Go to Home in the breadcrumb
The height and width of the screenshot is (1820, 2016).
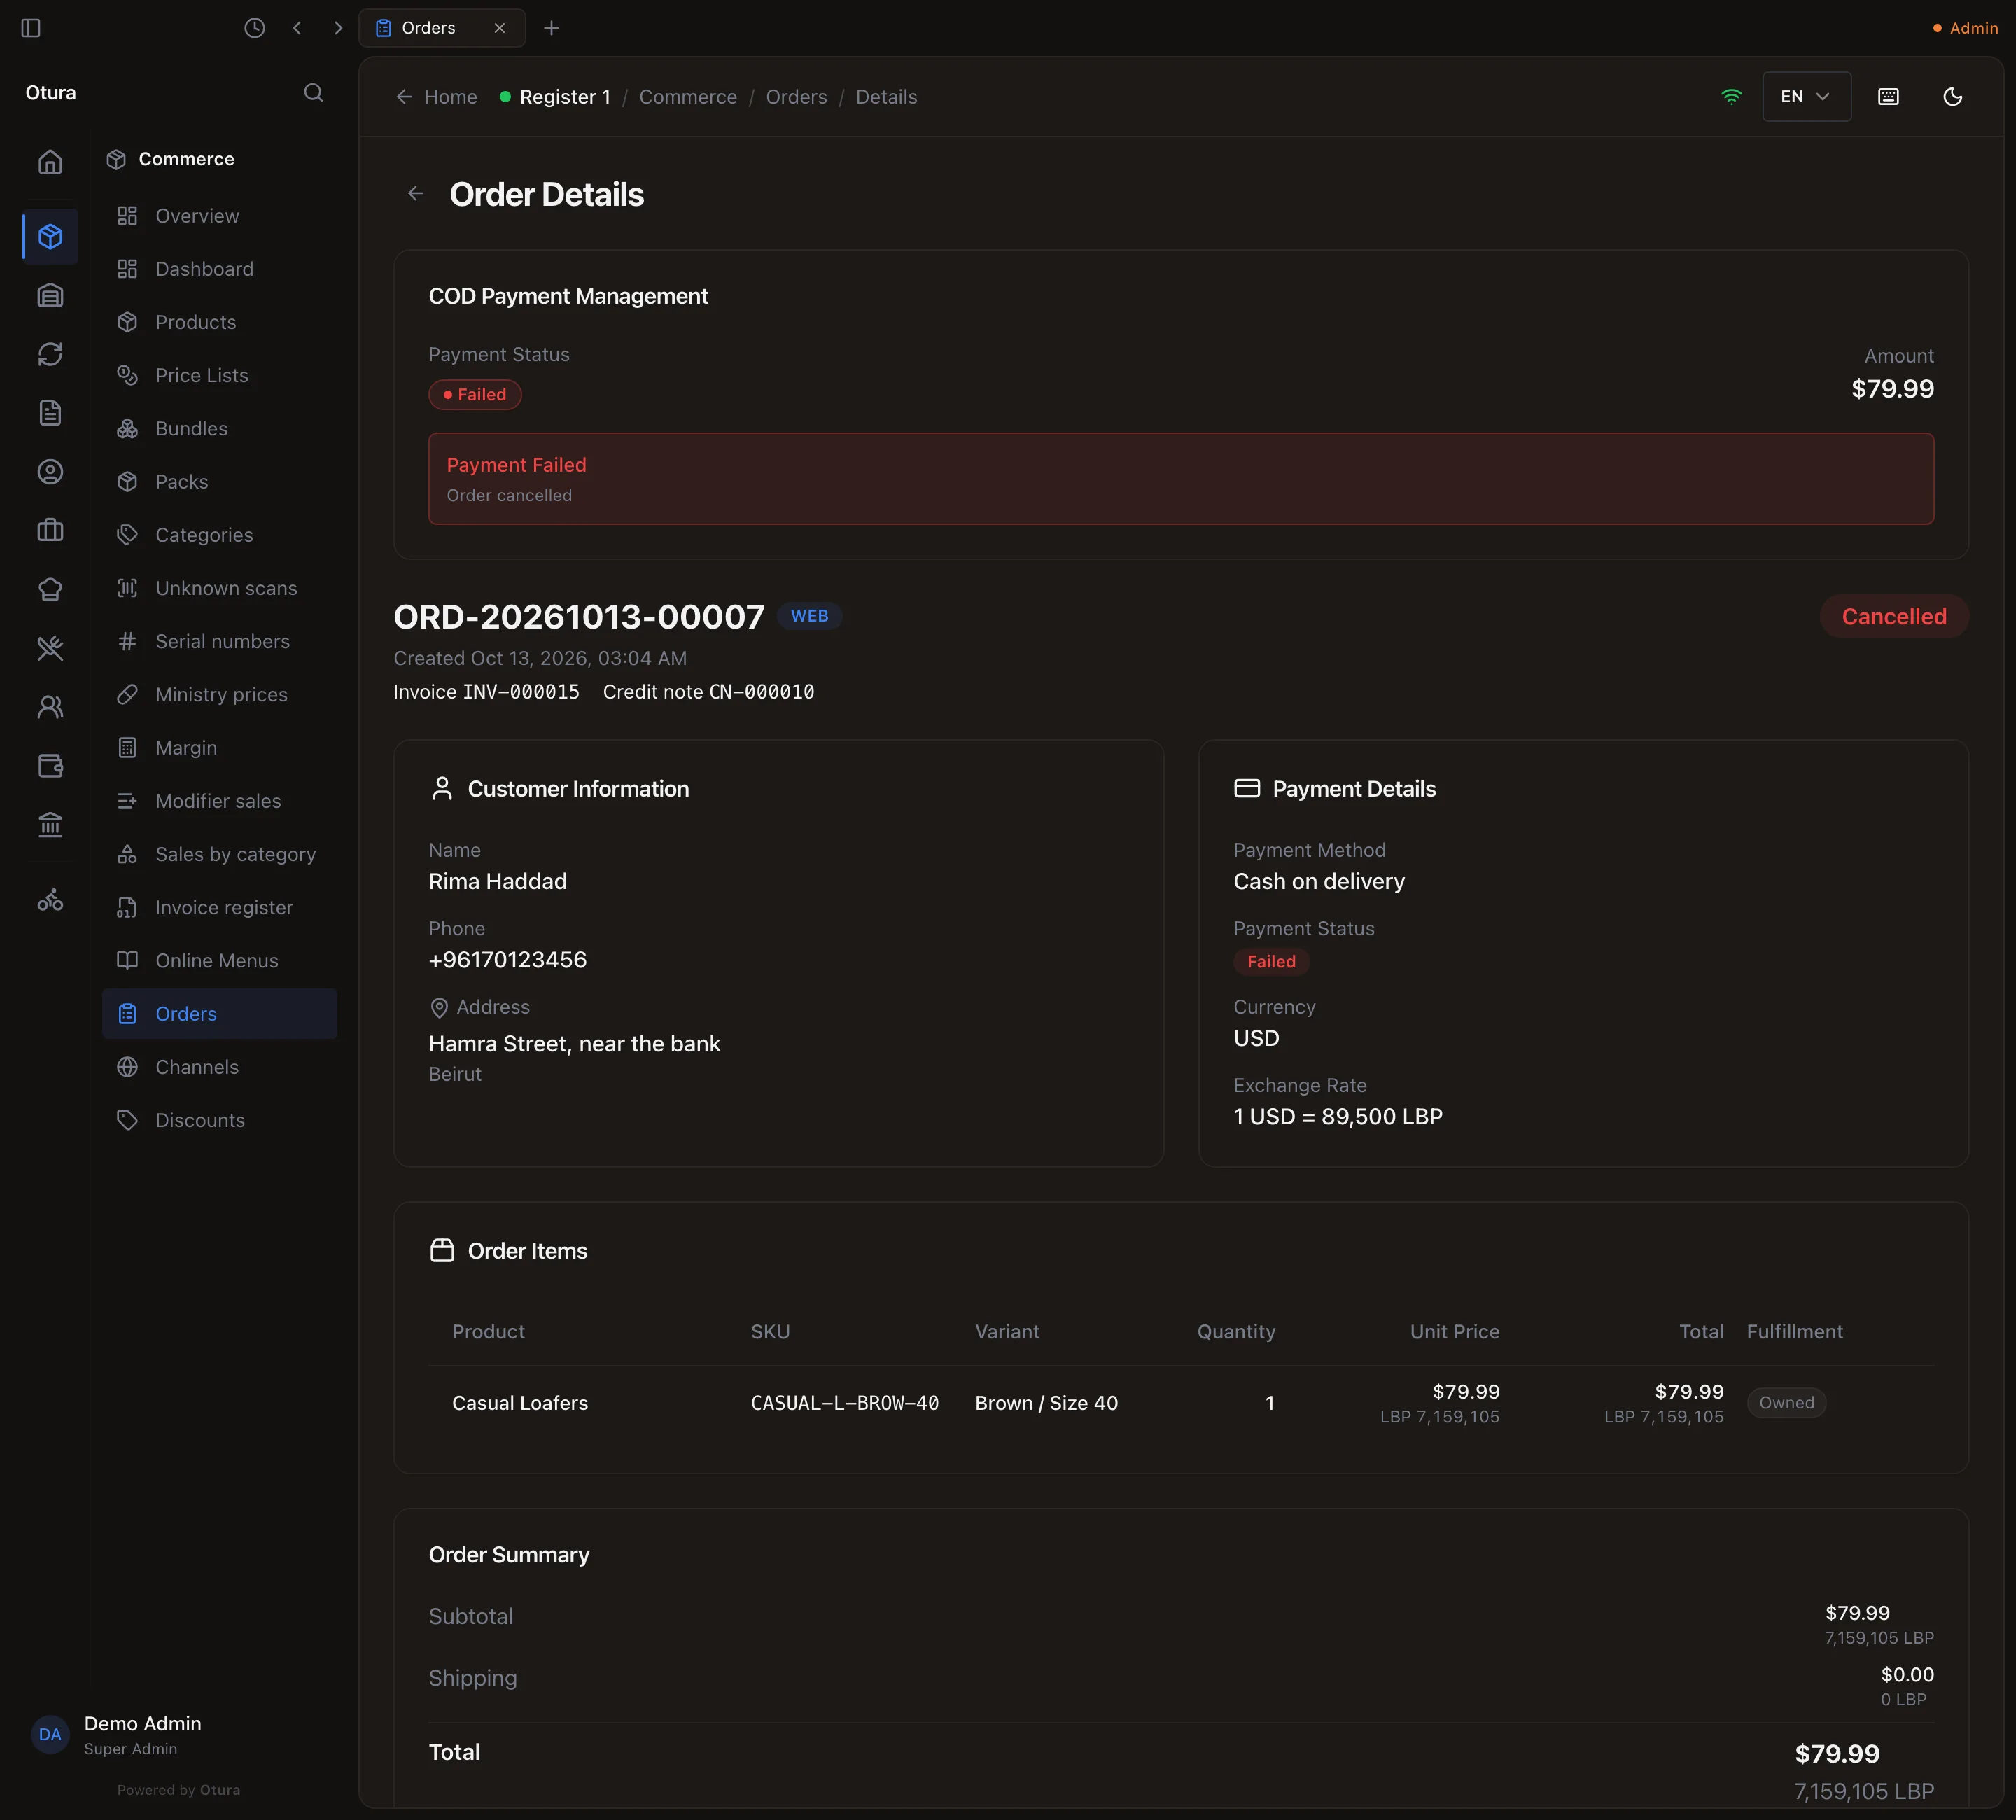(437, 97)
